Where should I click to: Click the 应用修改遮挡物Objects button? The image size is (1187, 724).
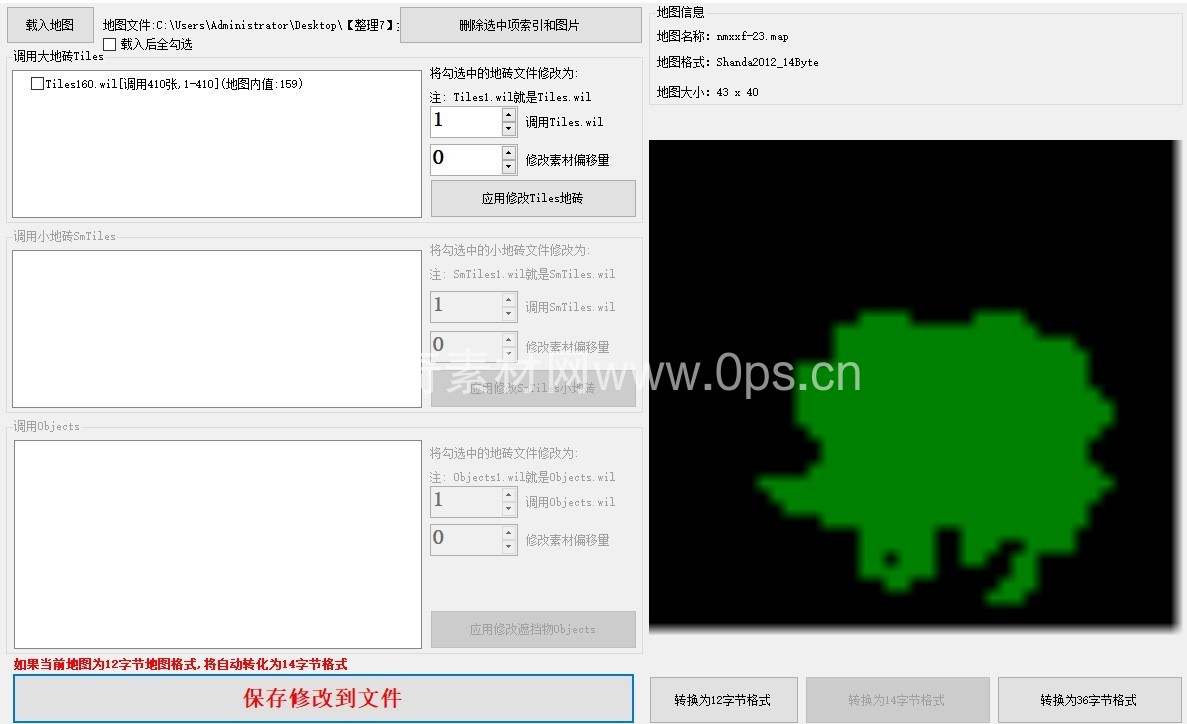pyautogui.click(x=533, y=629)
